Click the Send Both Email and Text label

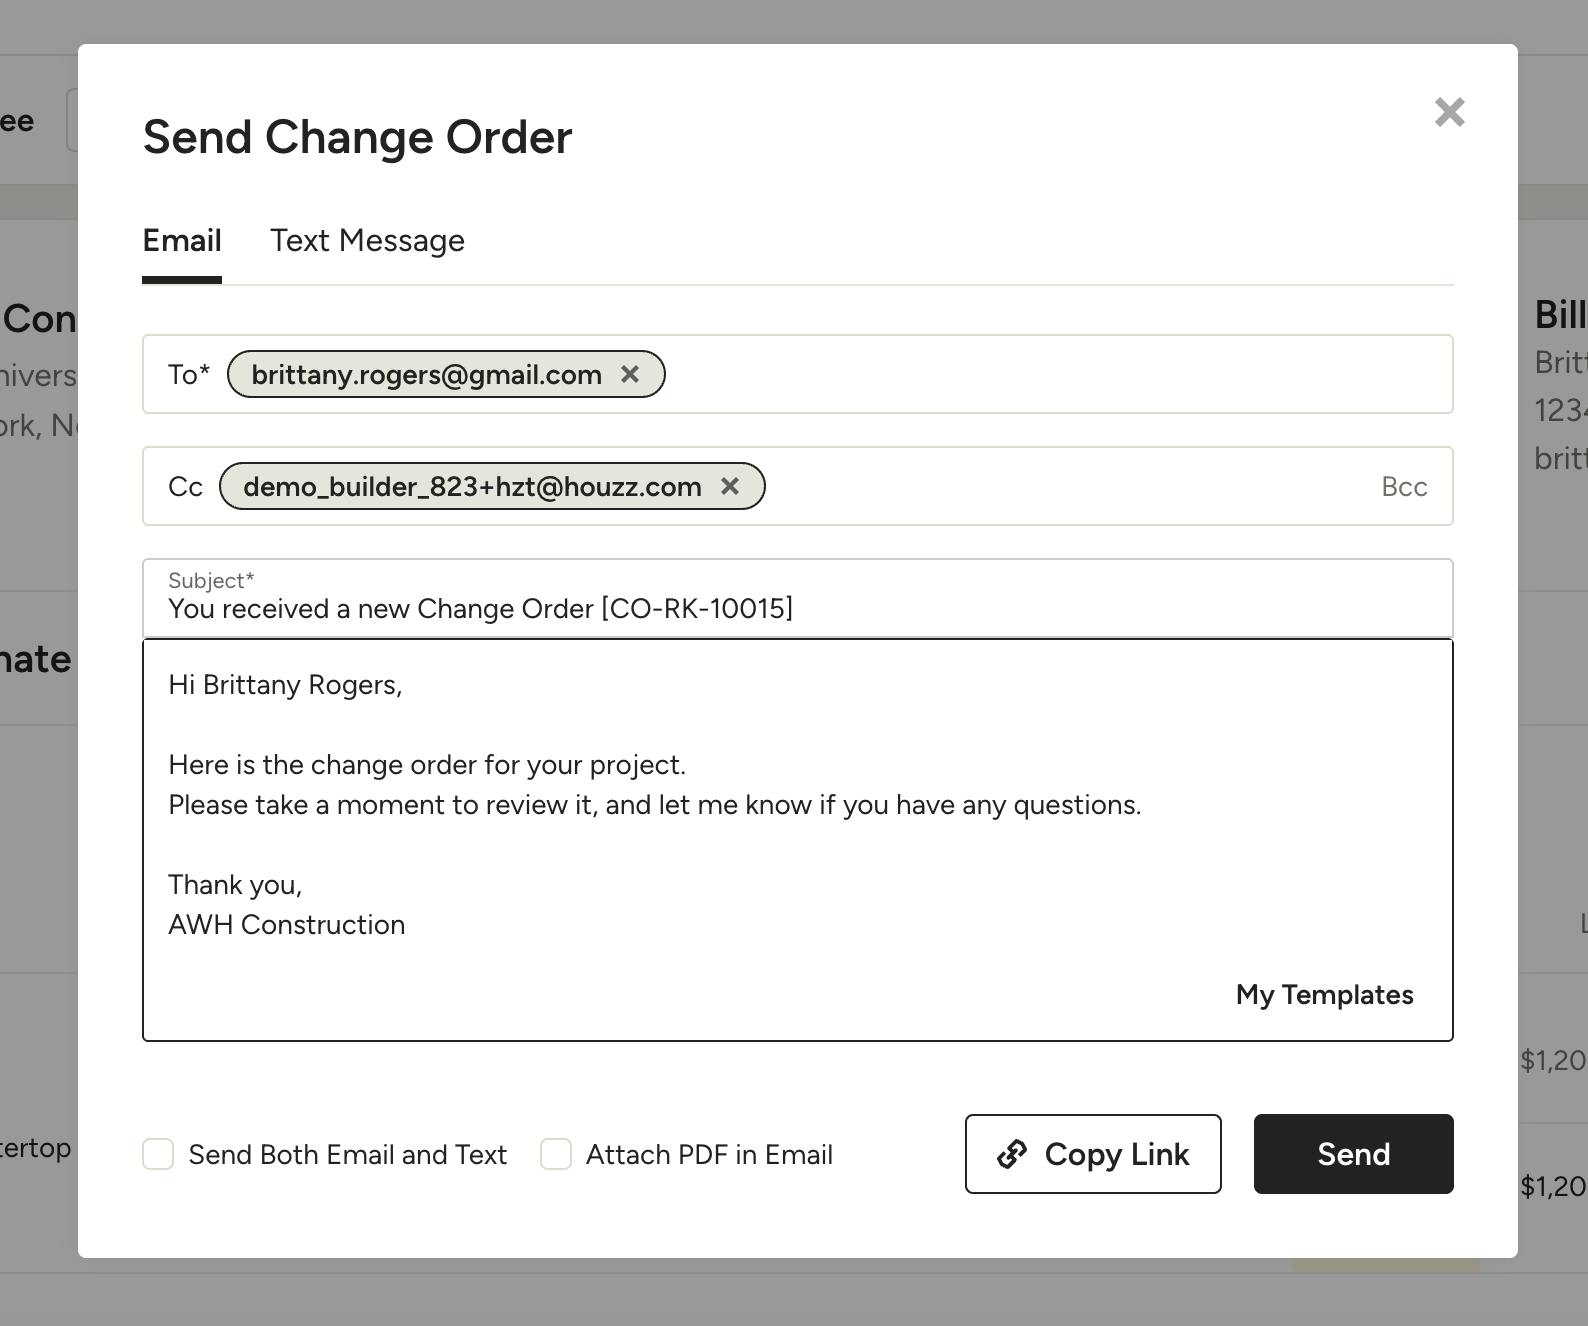[x=347, y=1155]
